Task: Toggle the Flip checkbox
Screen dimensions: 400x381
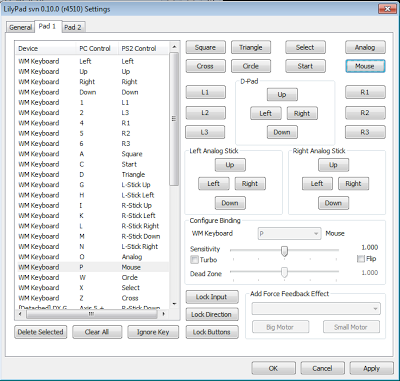Action: tap(361, 259)
